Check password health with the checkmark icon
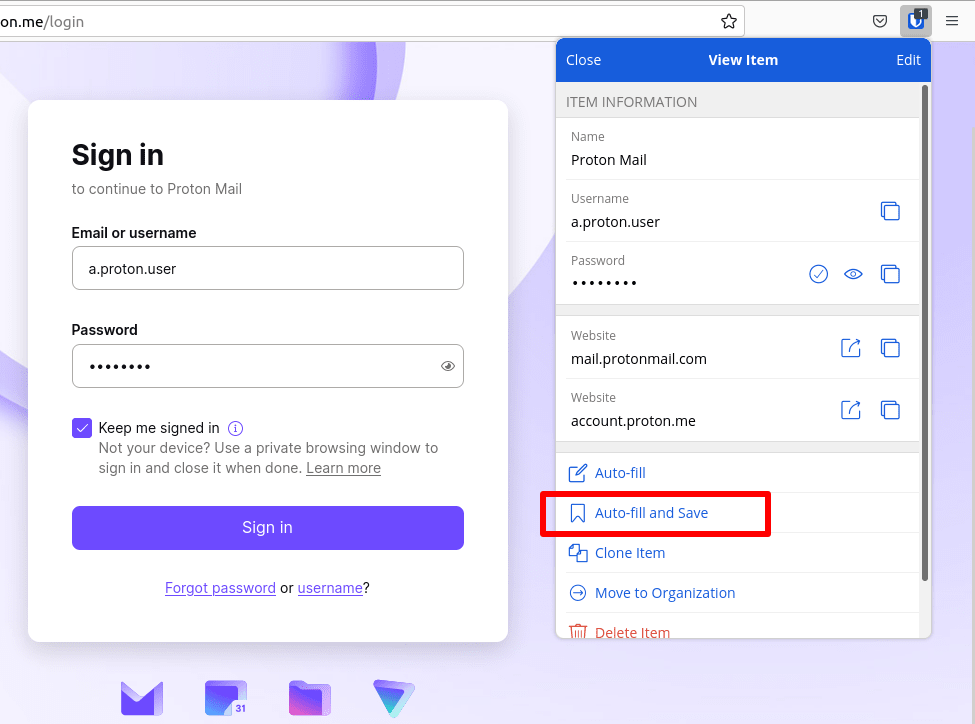The width and height of the screenshot is (975, 724). pos(818,274)
